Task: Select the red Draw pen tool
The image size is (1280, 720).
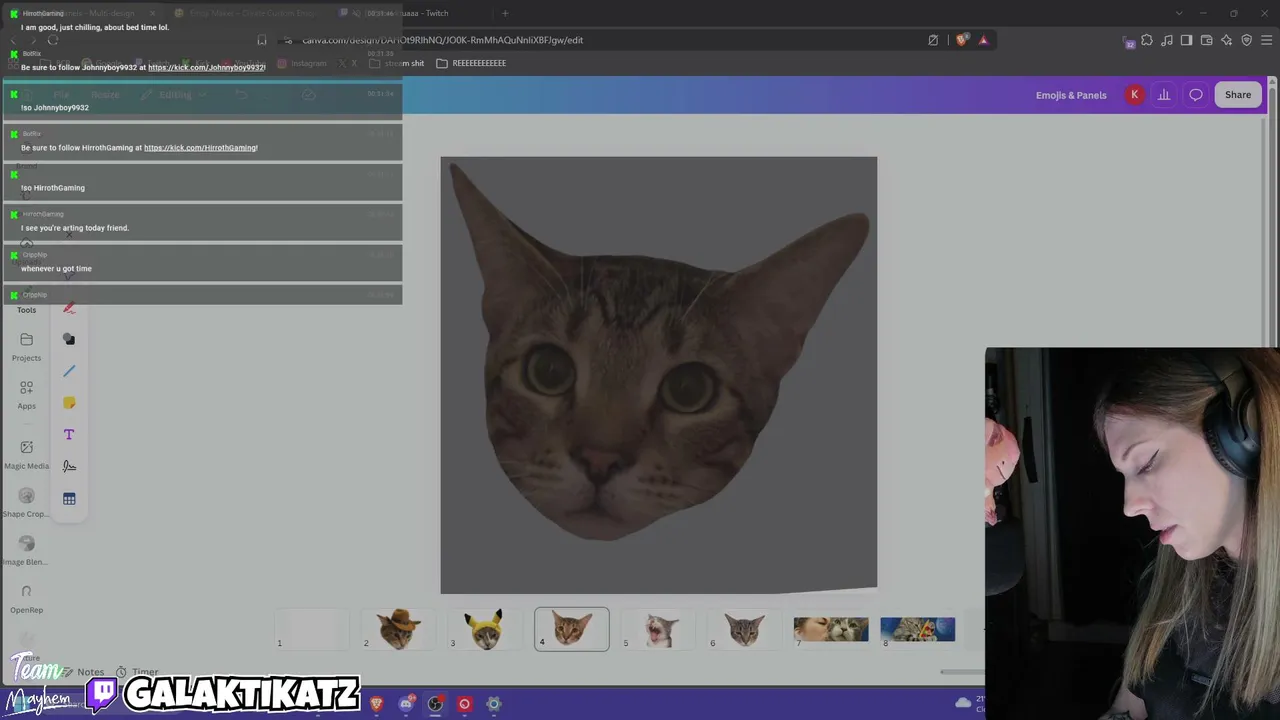Action: pyautogui.click(x=69, y=307)
